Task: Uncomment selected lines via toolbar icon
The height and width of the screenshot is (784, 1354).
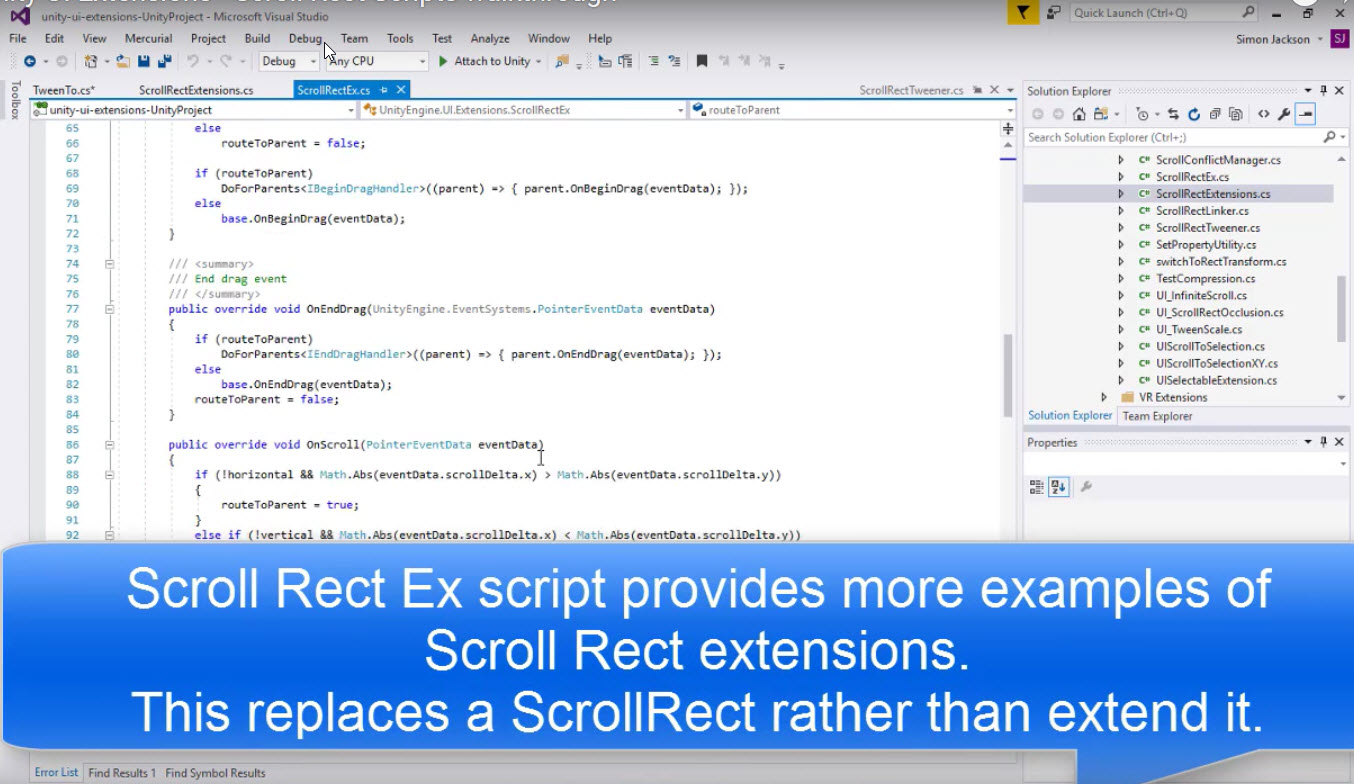Action: (x=674, y=61)
